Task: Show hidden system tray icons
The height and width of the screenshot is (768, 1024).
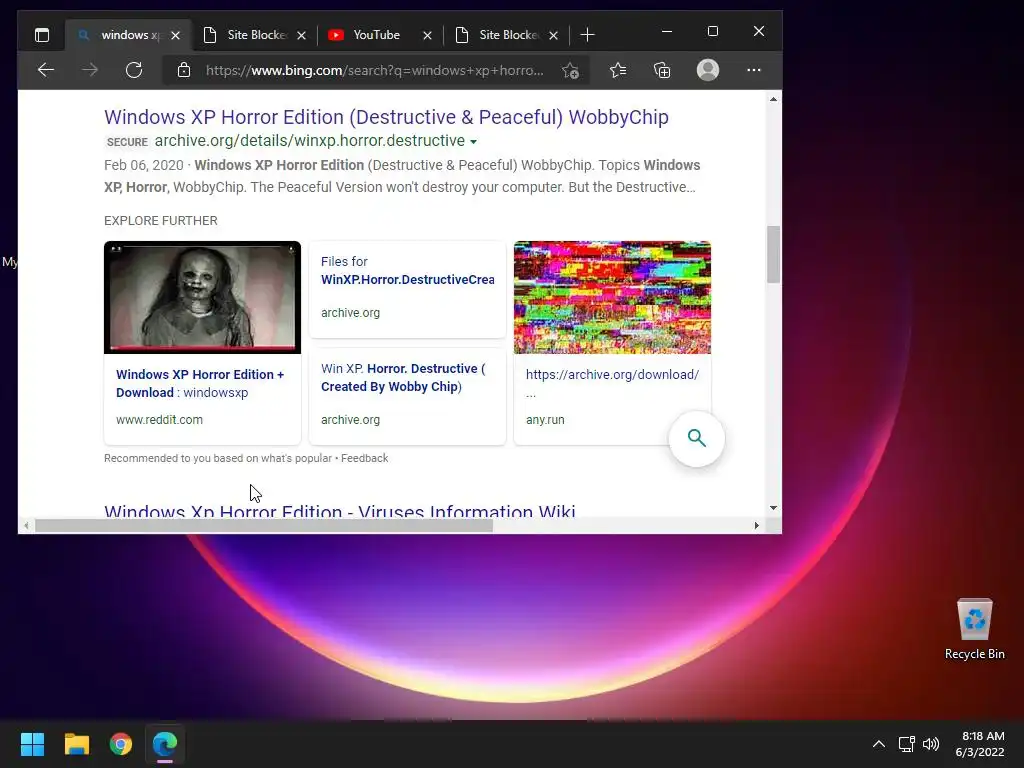Action: 879,744
